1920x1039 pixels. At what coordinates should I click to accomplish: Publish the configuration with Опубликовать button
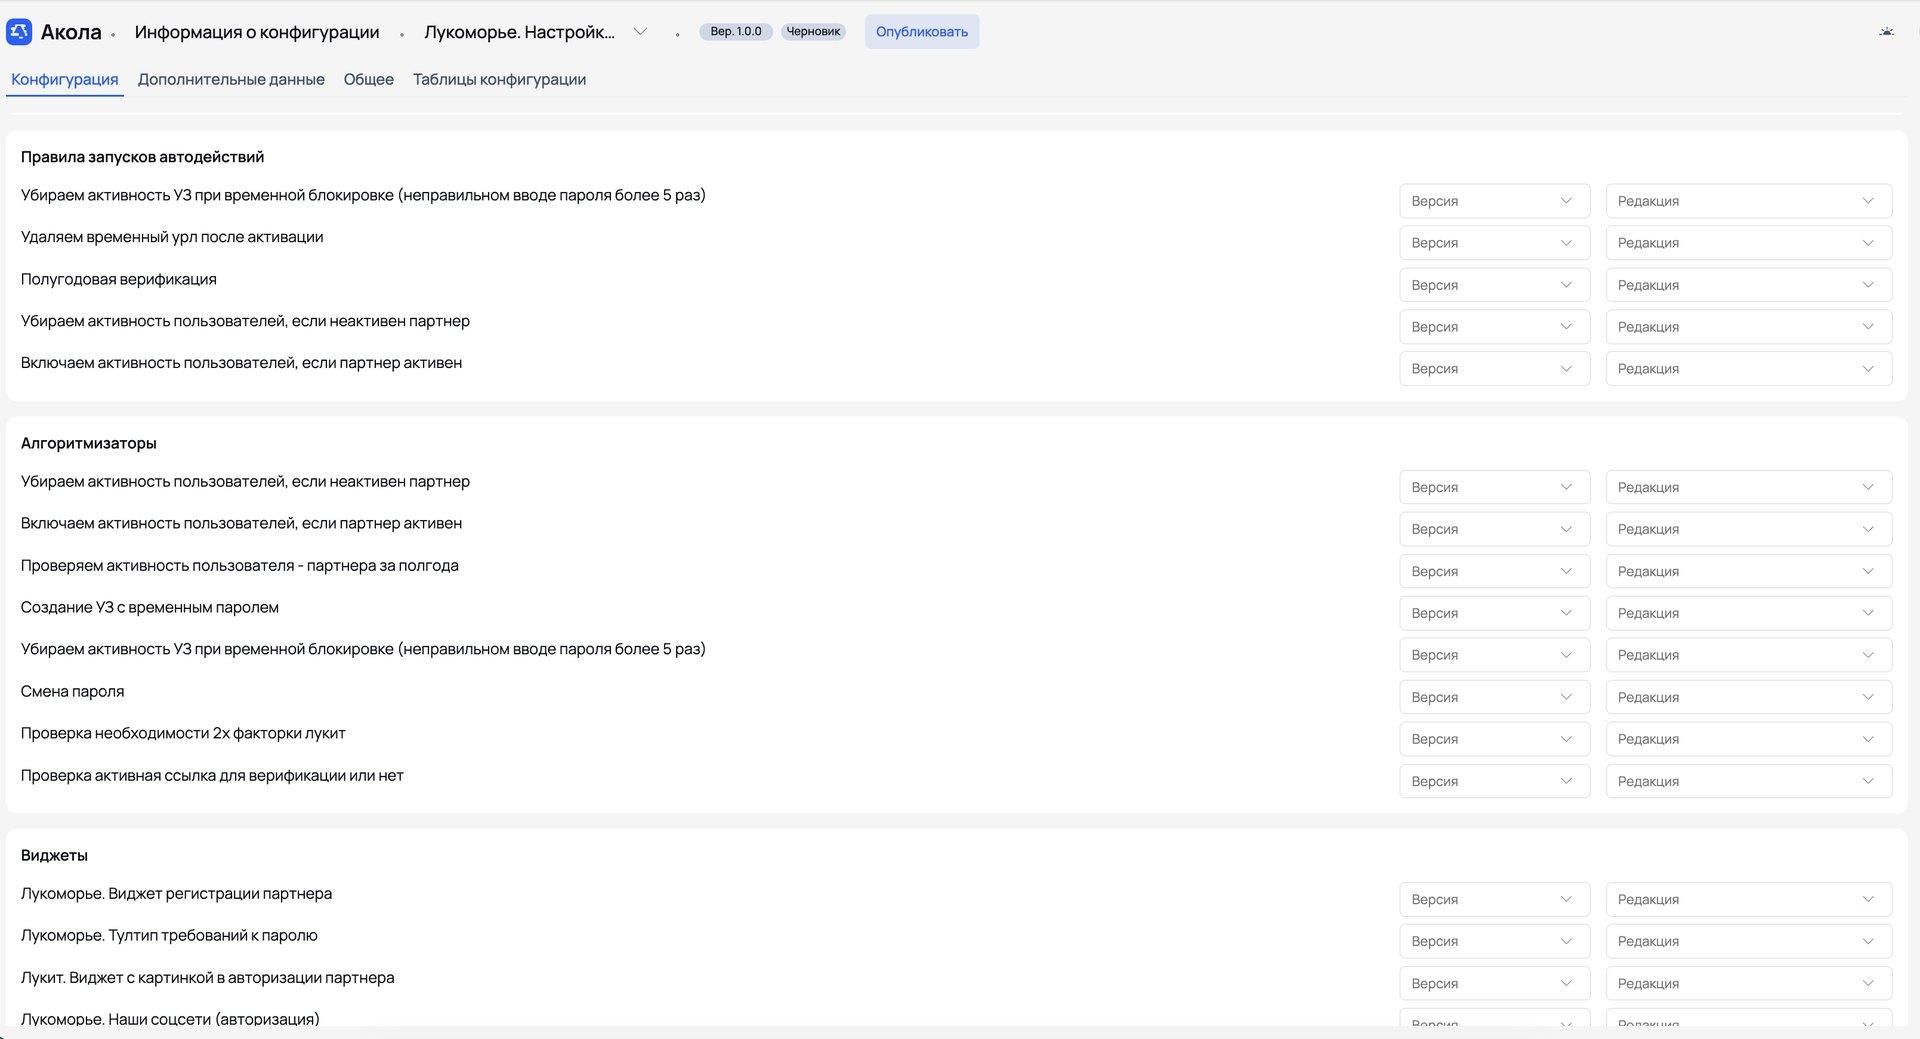pyautogui.click(x=921, y=32)
